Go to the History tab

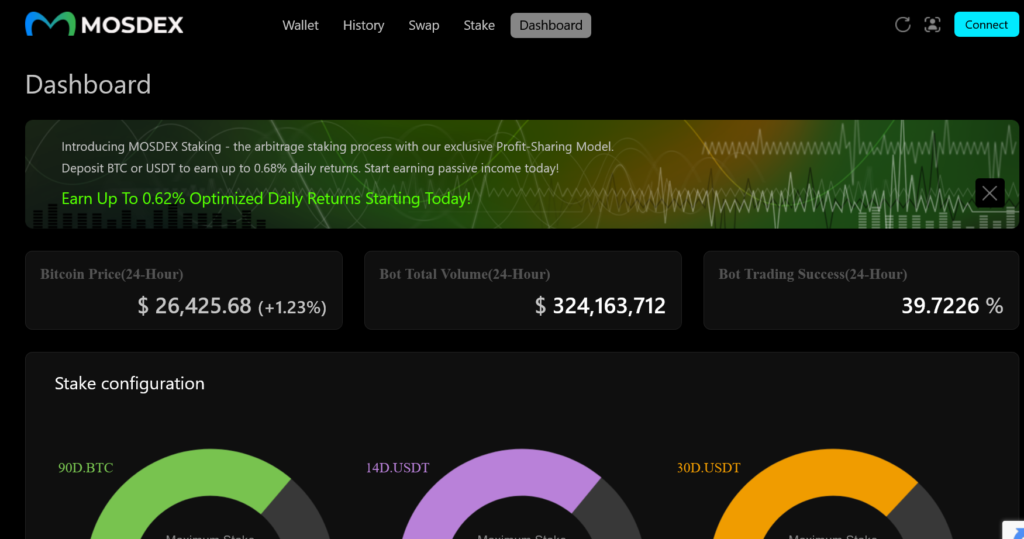pos(363,25)
